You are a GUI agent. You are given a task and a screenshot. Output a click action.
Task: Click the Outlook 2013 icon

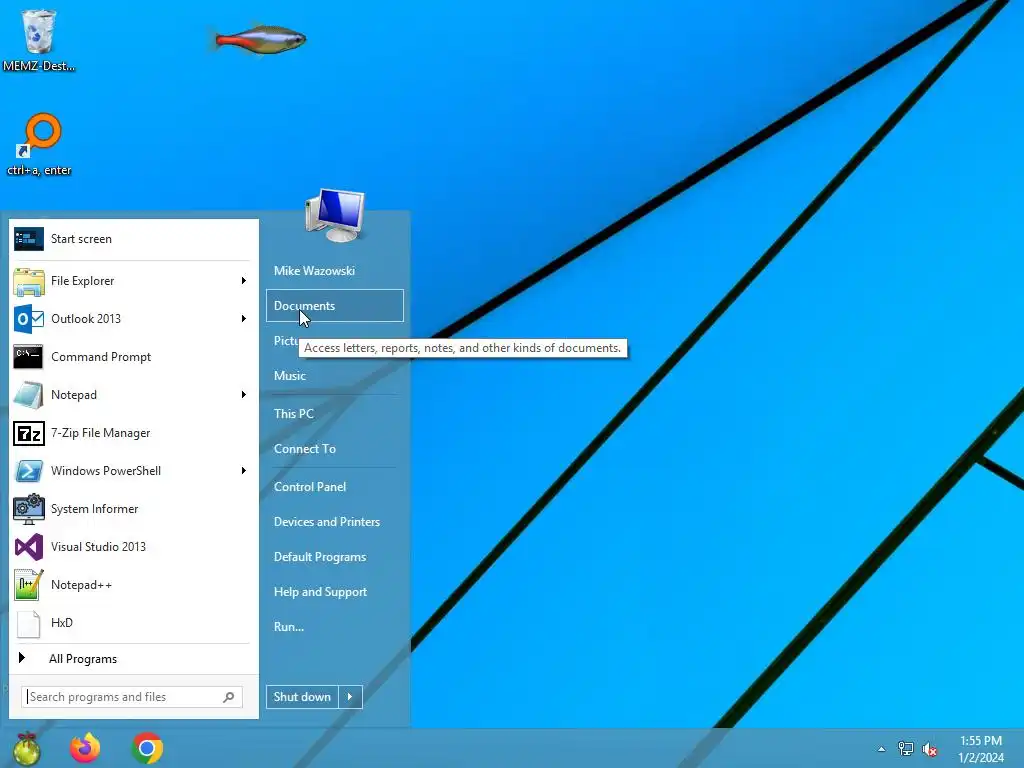point(29,319)
